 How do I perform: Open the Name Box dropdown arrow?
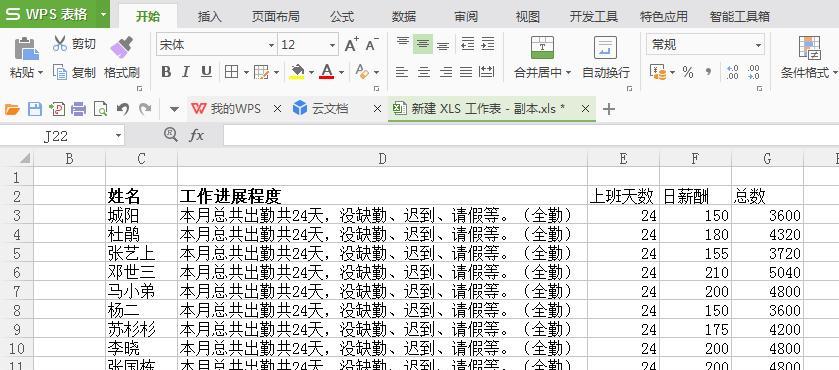click(x=118, y=136)
